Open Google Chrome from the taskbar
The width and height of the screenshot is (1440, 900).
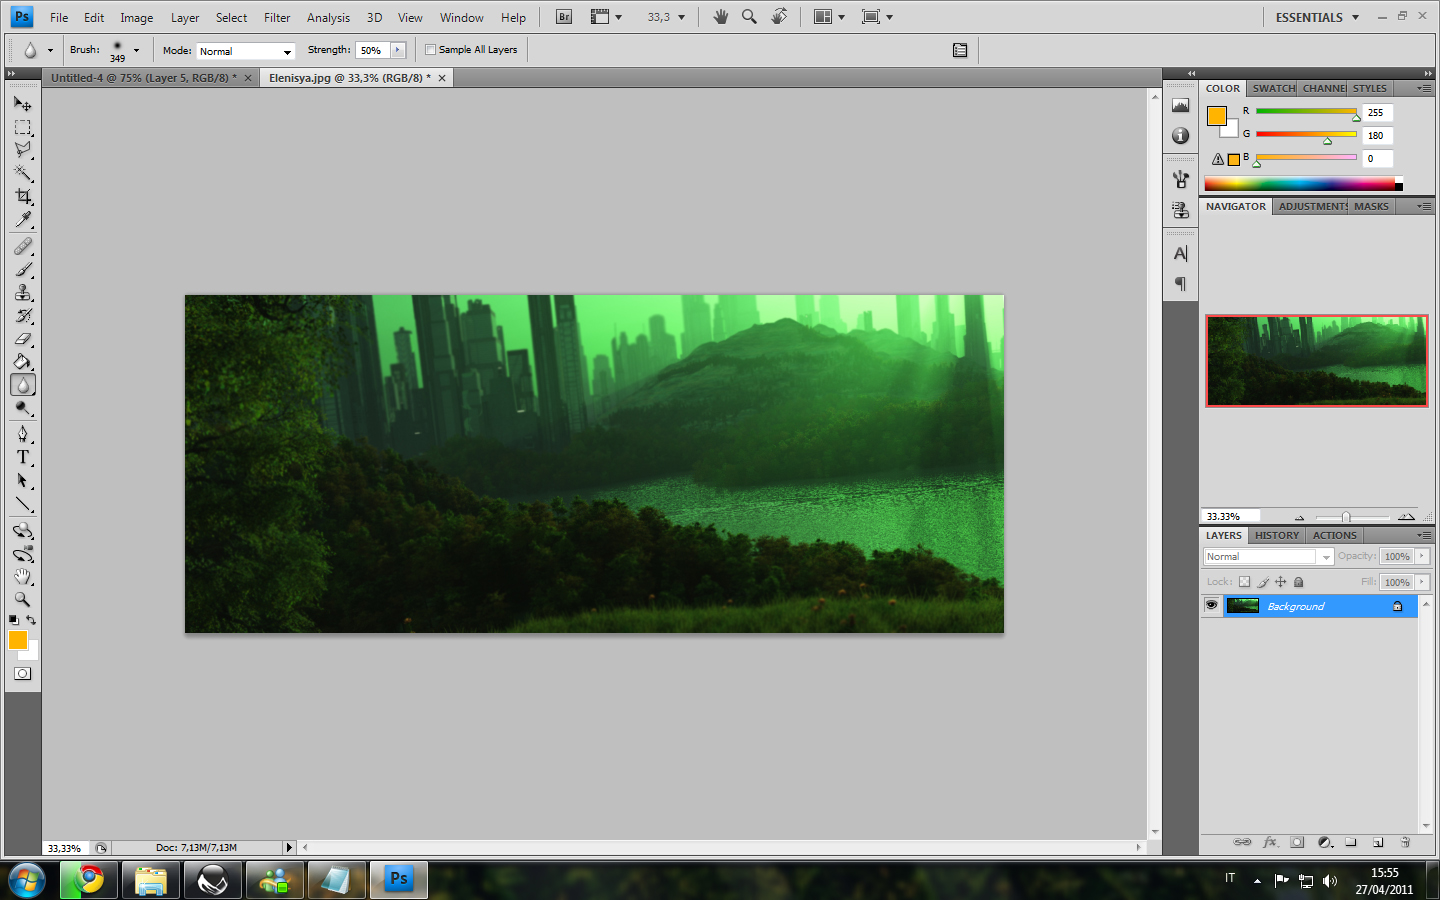pyautogui.click(x=89, y=880)
